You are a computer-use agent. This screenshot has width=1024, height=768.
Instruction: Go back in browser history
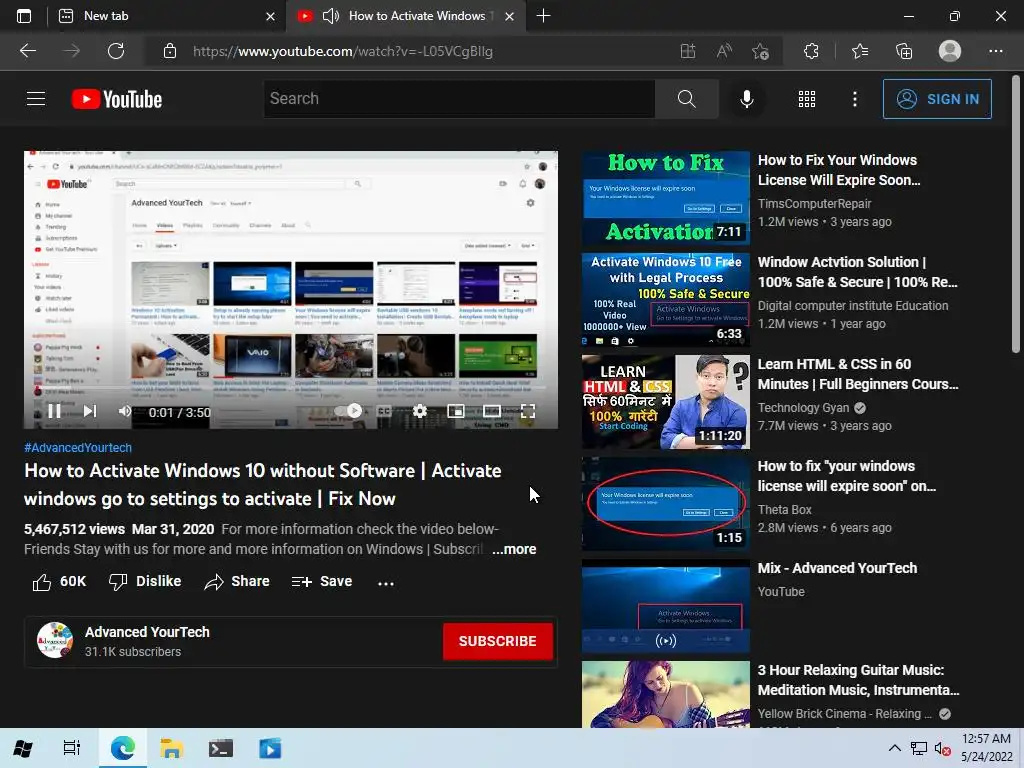tap(28, 51)
